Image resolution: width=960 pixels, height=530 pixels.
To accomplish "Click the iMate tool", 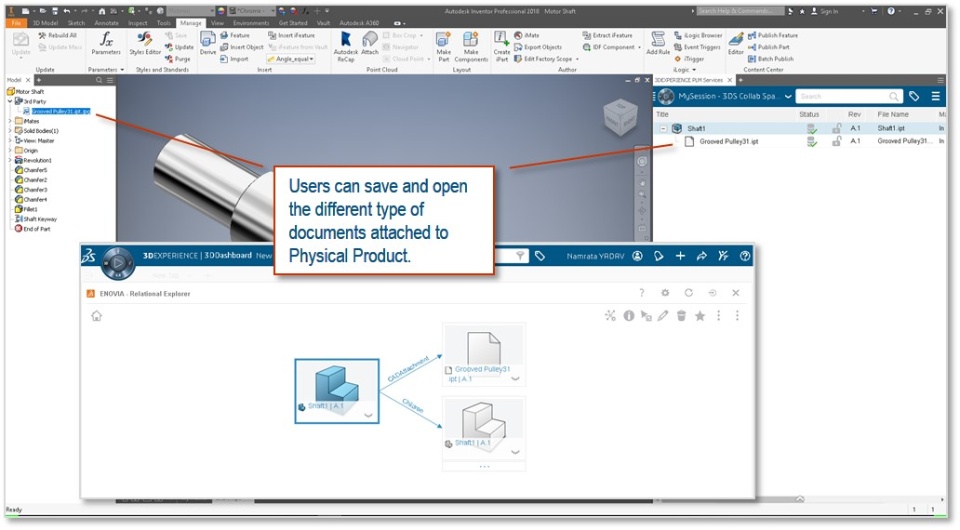I will (527, 35).
